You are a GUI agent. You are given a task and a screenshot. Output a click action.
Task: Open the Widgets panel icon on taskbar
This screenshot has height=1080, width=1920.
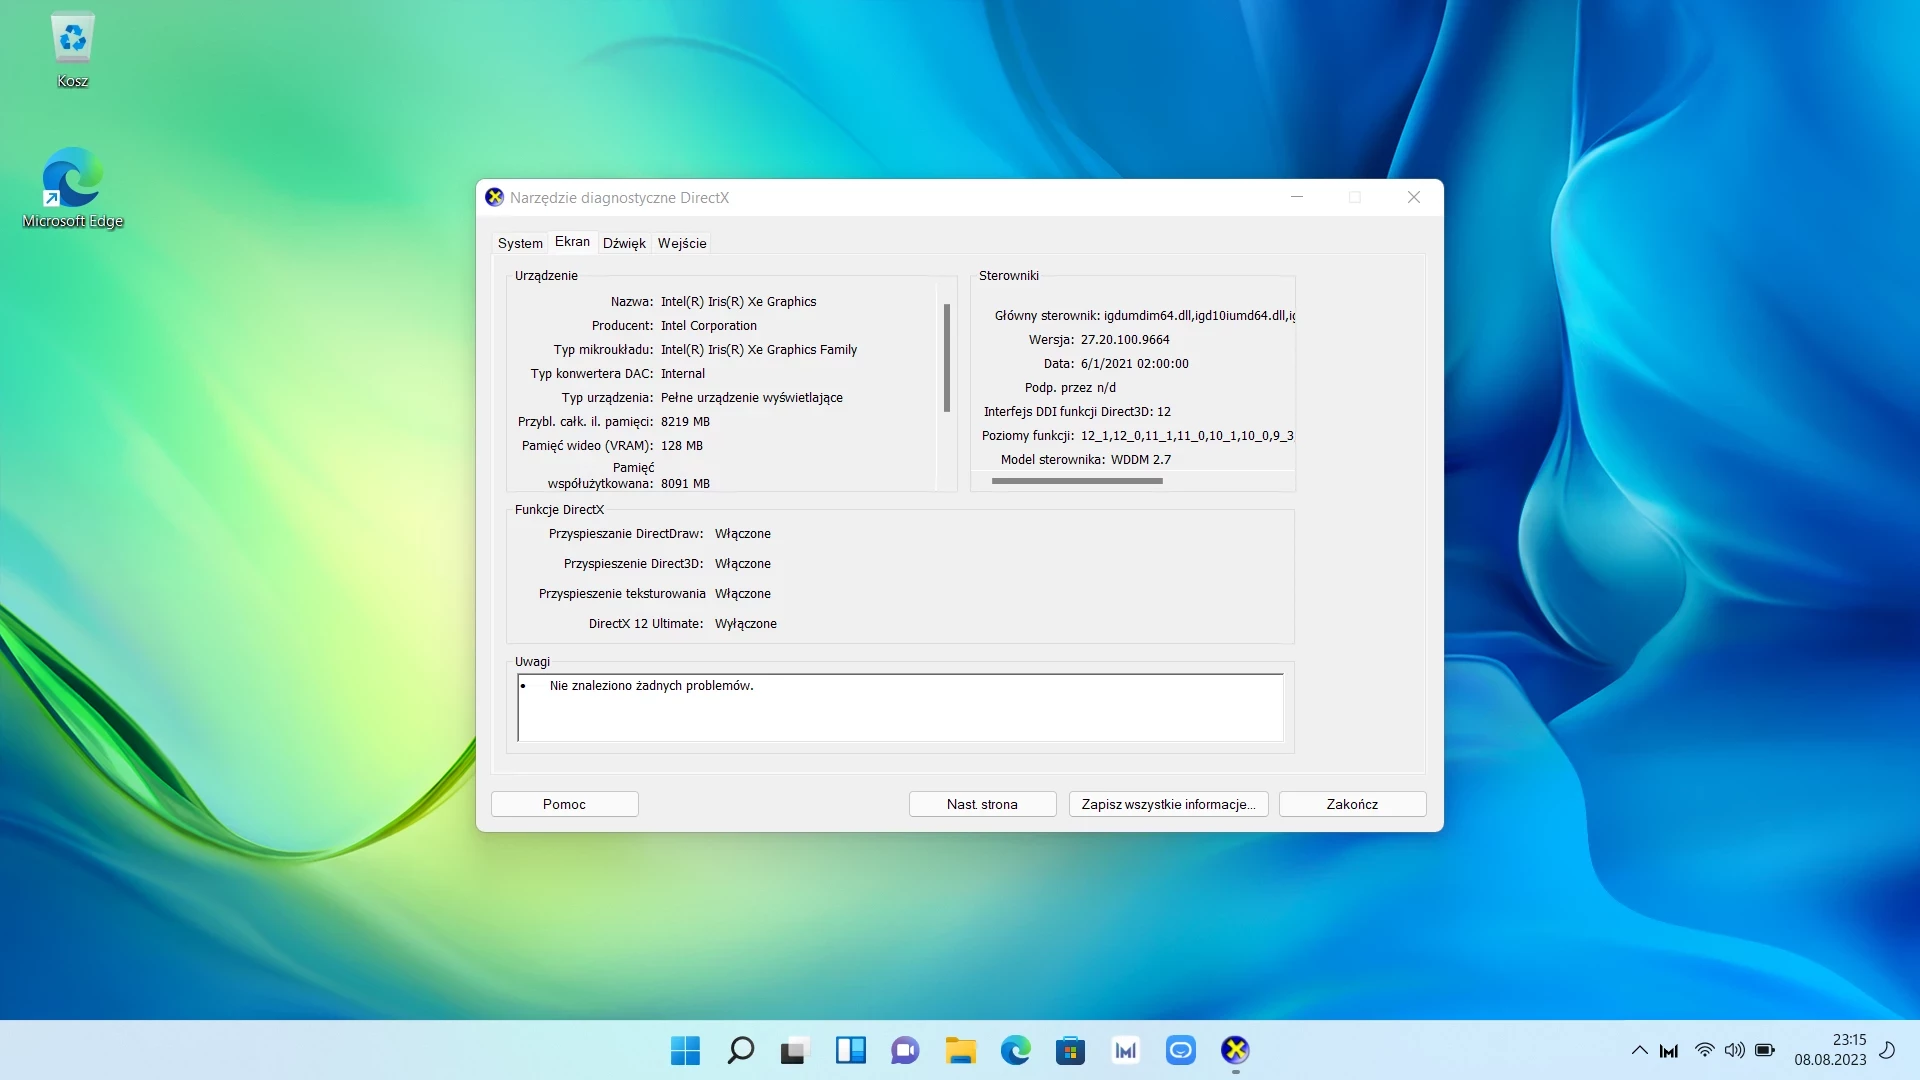[x=850, y=1050]
